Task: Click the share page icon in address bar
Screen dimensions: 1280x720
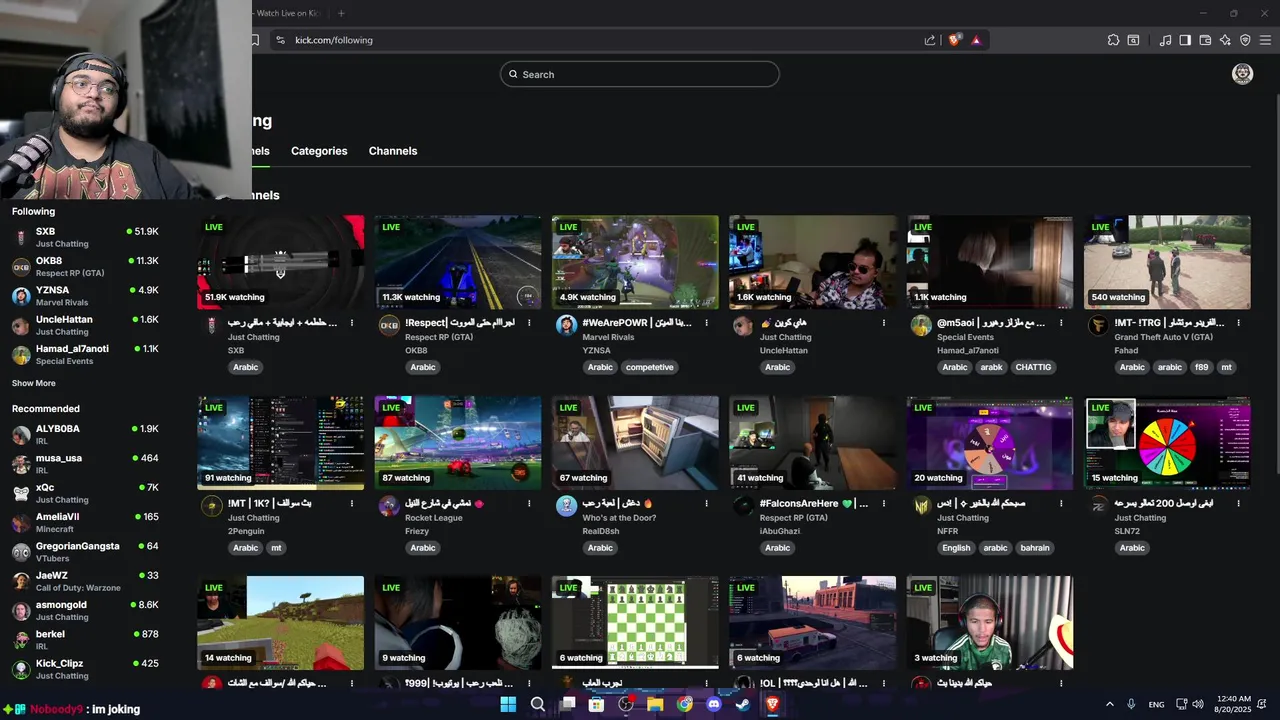Action: (x=930, y=40)
